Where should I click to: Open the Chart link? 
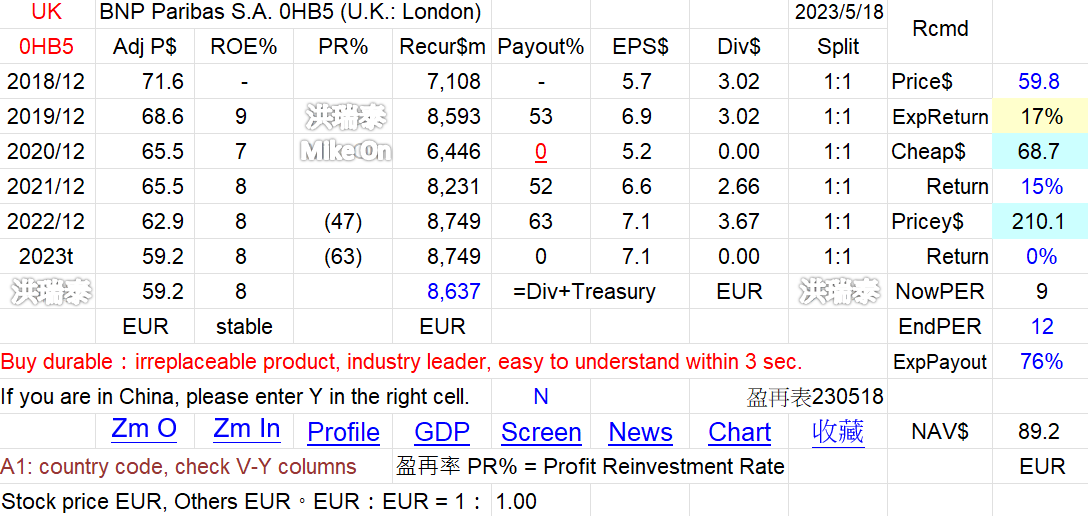click(x=739, y=432)
